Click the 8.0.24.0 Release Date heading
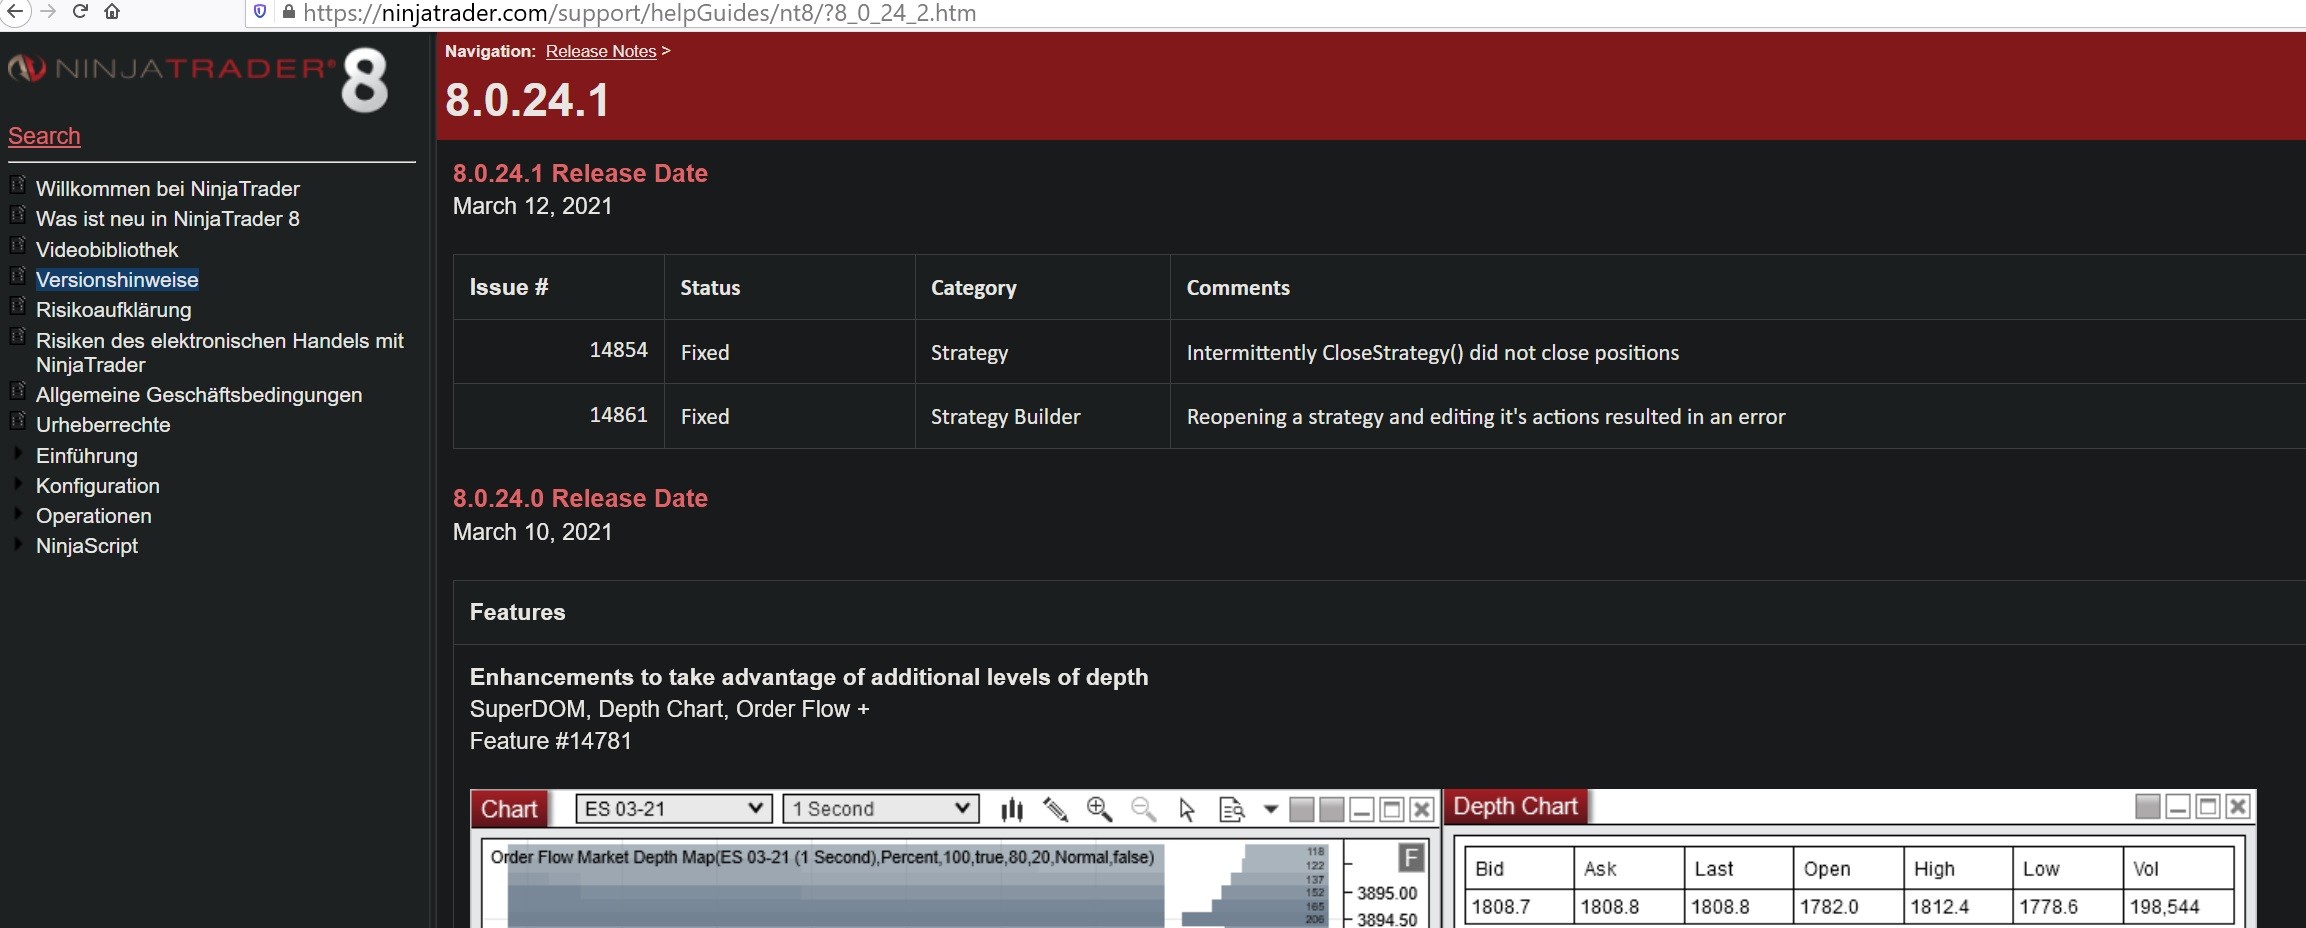 [580, 498]
